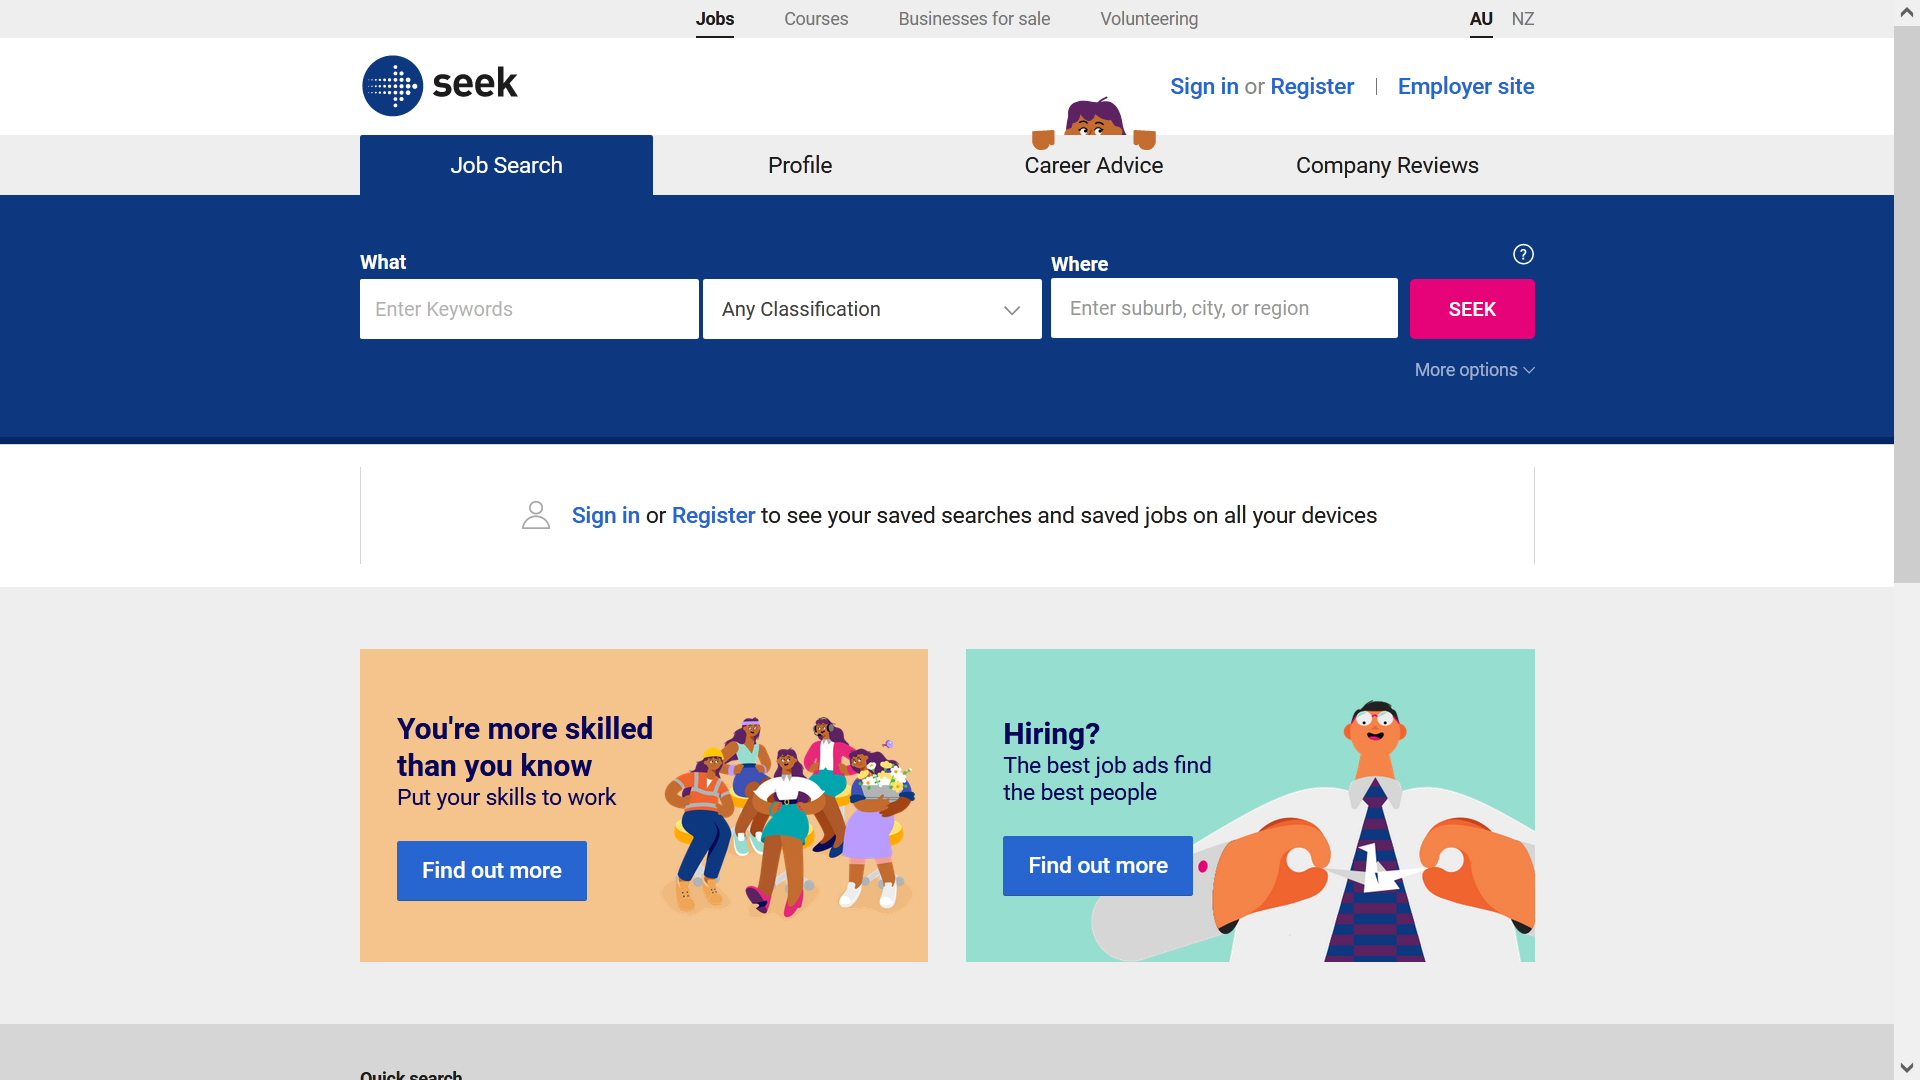The image size is (1920, 1080).
Task: Open the Employer site link
Action: pos(1466,86)
